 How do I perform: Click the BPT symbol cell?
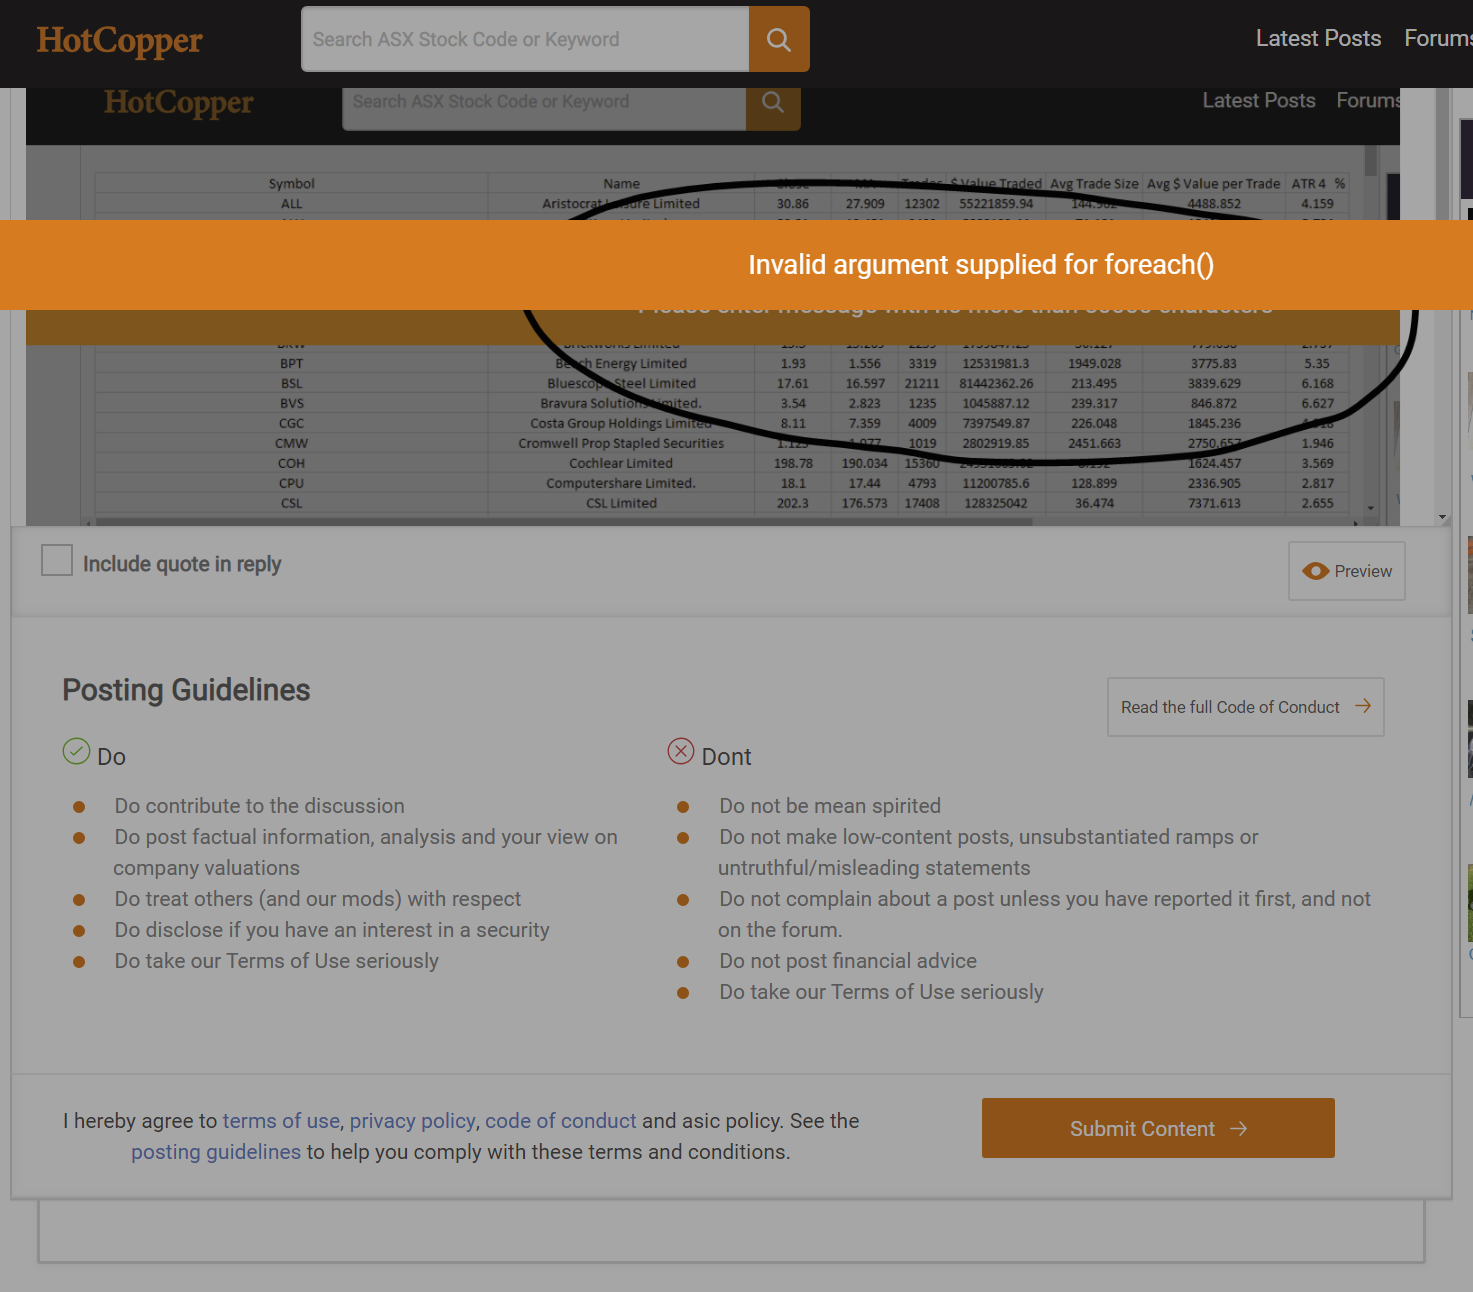(291, 363)
